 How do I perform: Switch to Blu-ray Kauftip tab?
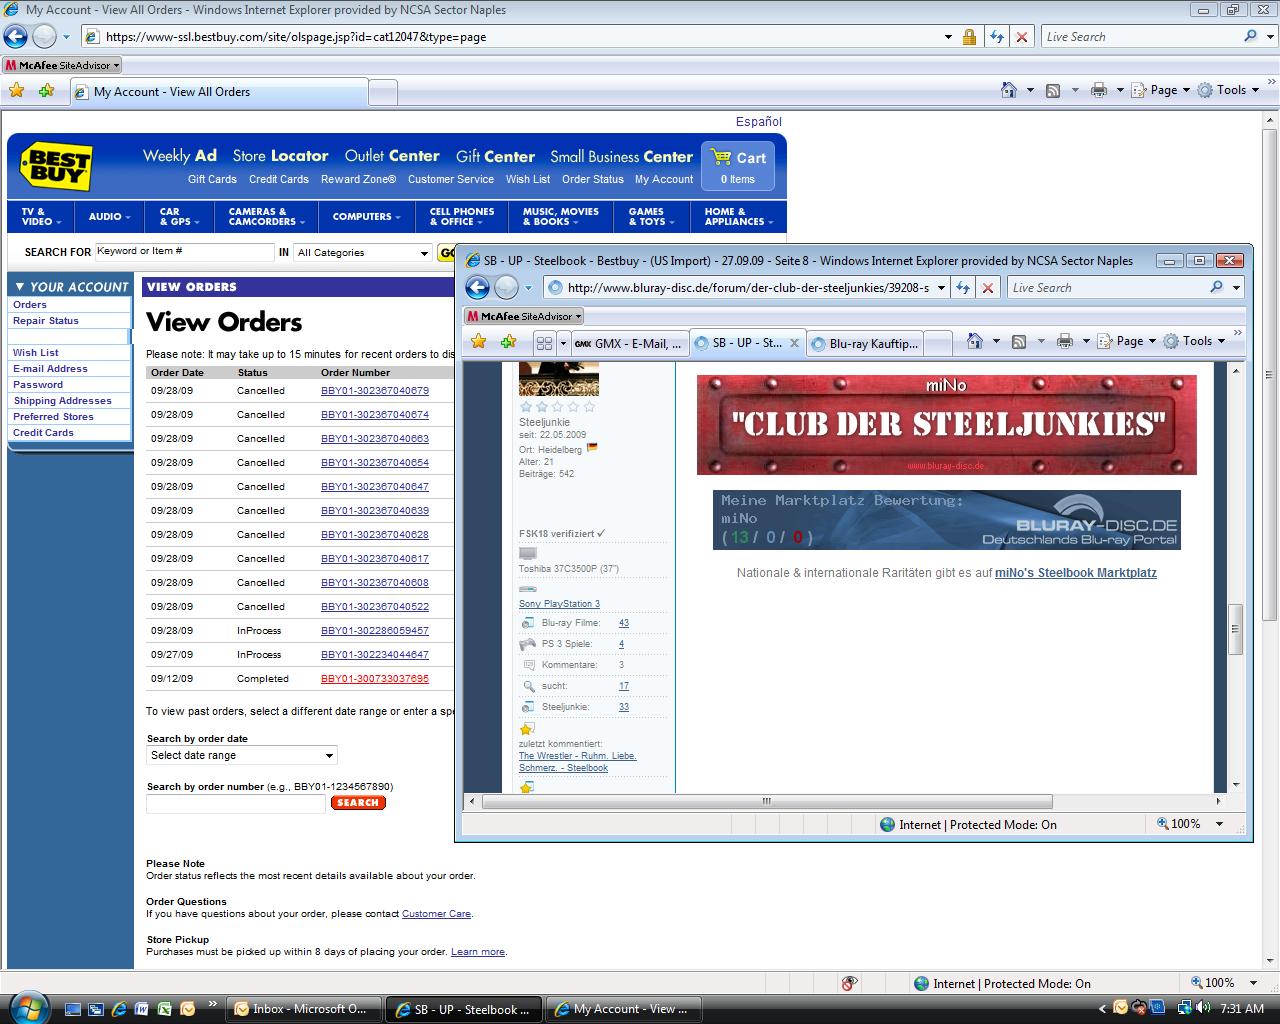[x=864, y=343]
